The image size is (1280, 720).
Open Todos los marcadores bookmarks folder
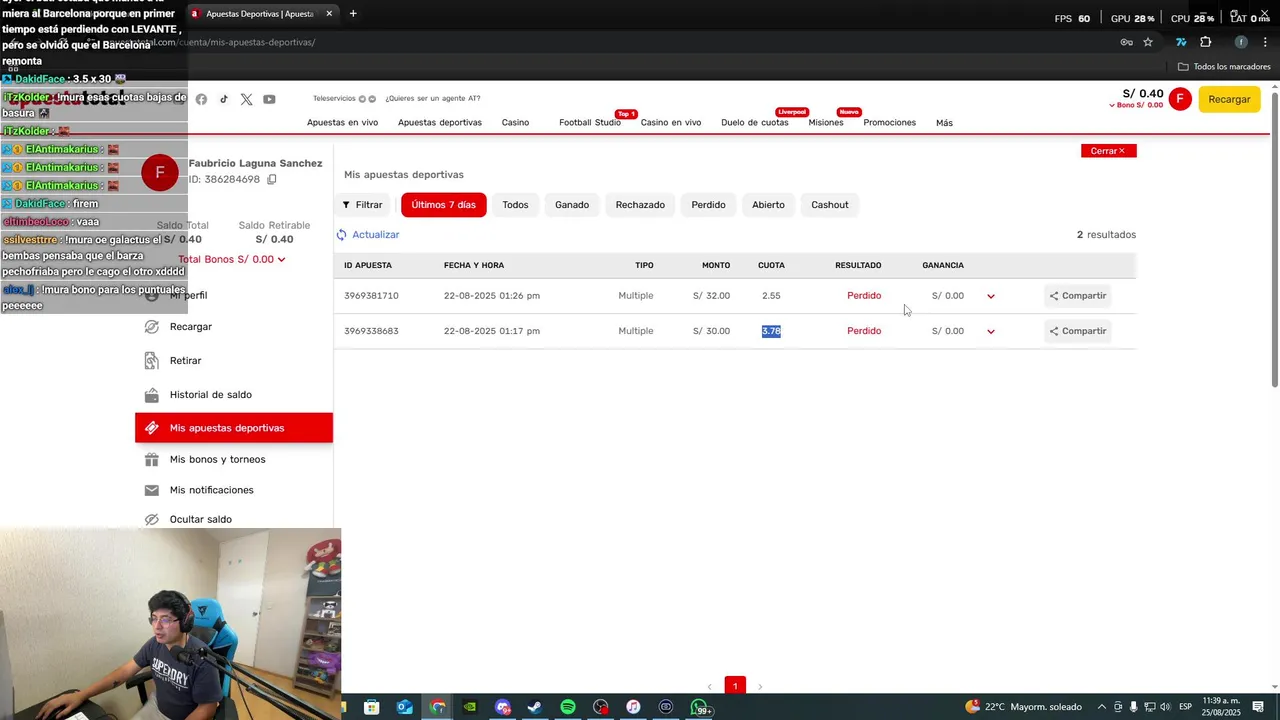(x=1224, y=67)
